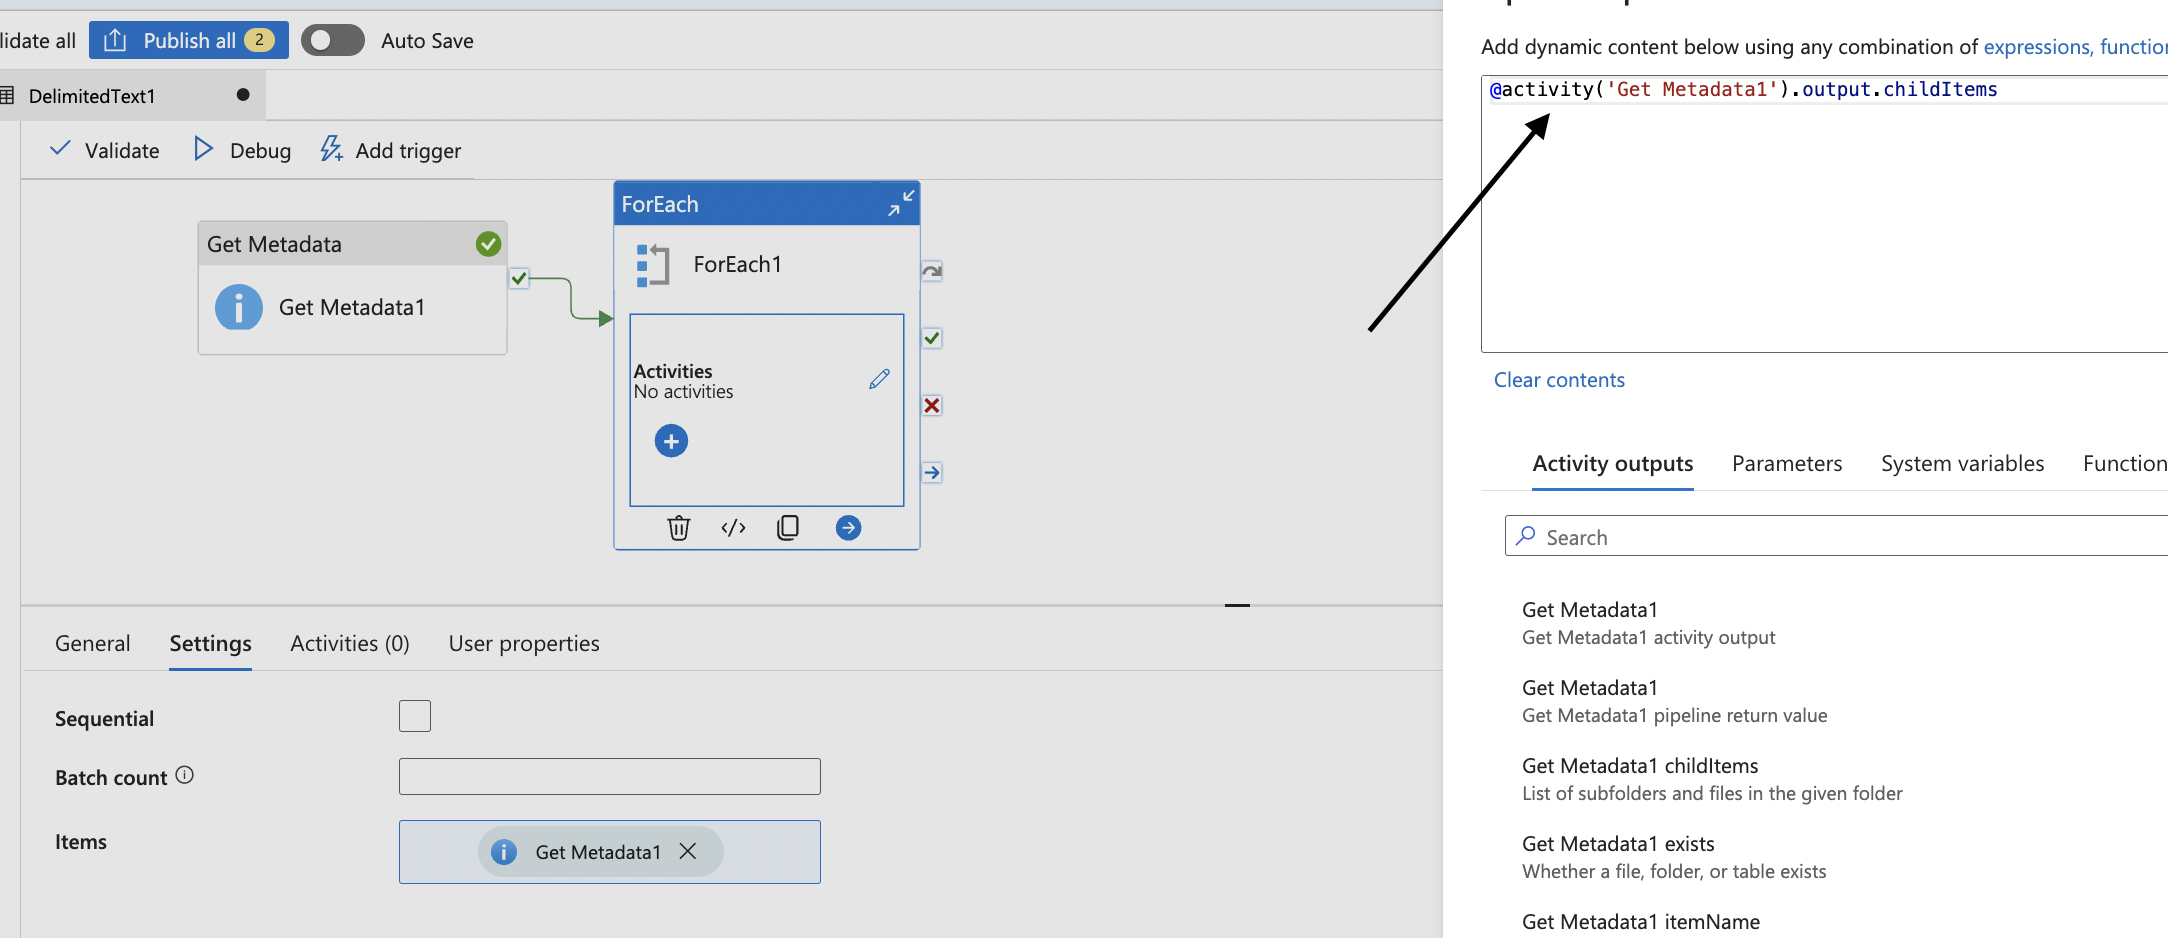Switch to the Parameters tab
Screen dimensions: 2168x938
(x=1786, y=463)
